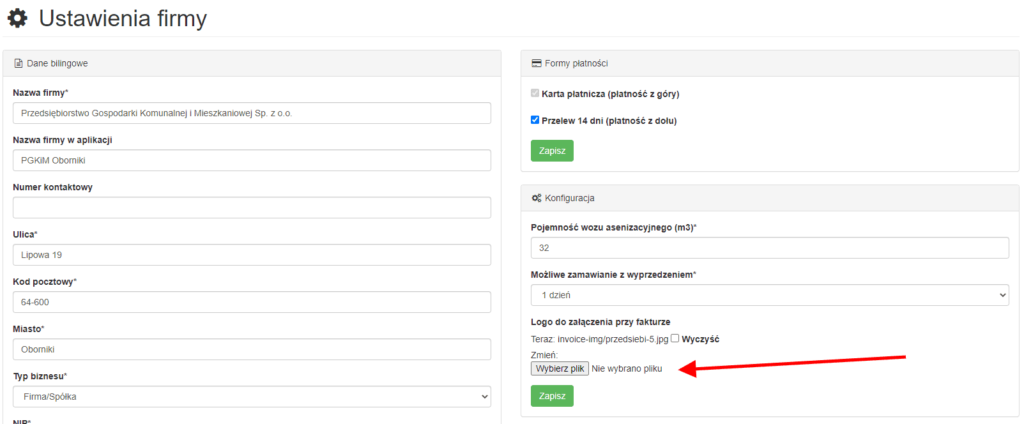This screenshot has width=1024, height=424.
Task: Edit the Kod pocztowy field
Action: (252, 302)
